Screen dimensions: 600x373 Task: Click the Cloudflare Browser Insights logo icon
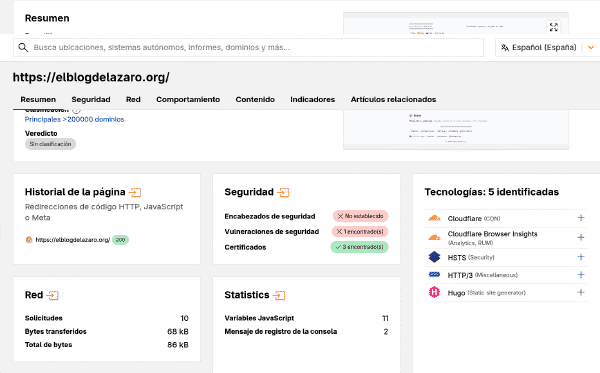click(434, 238)
